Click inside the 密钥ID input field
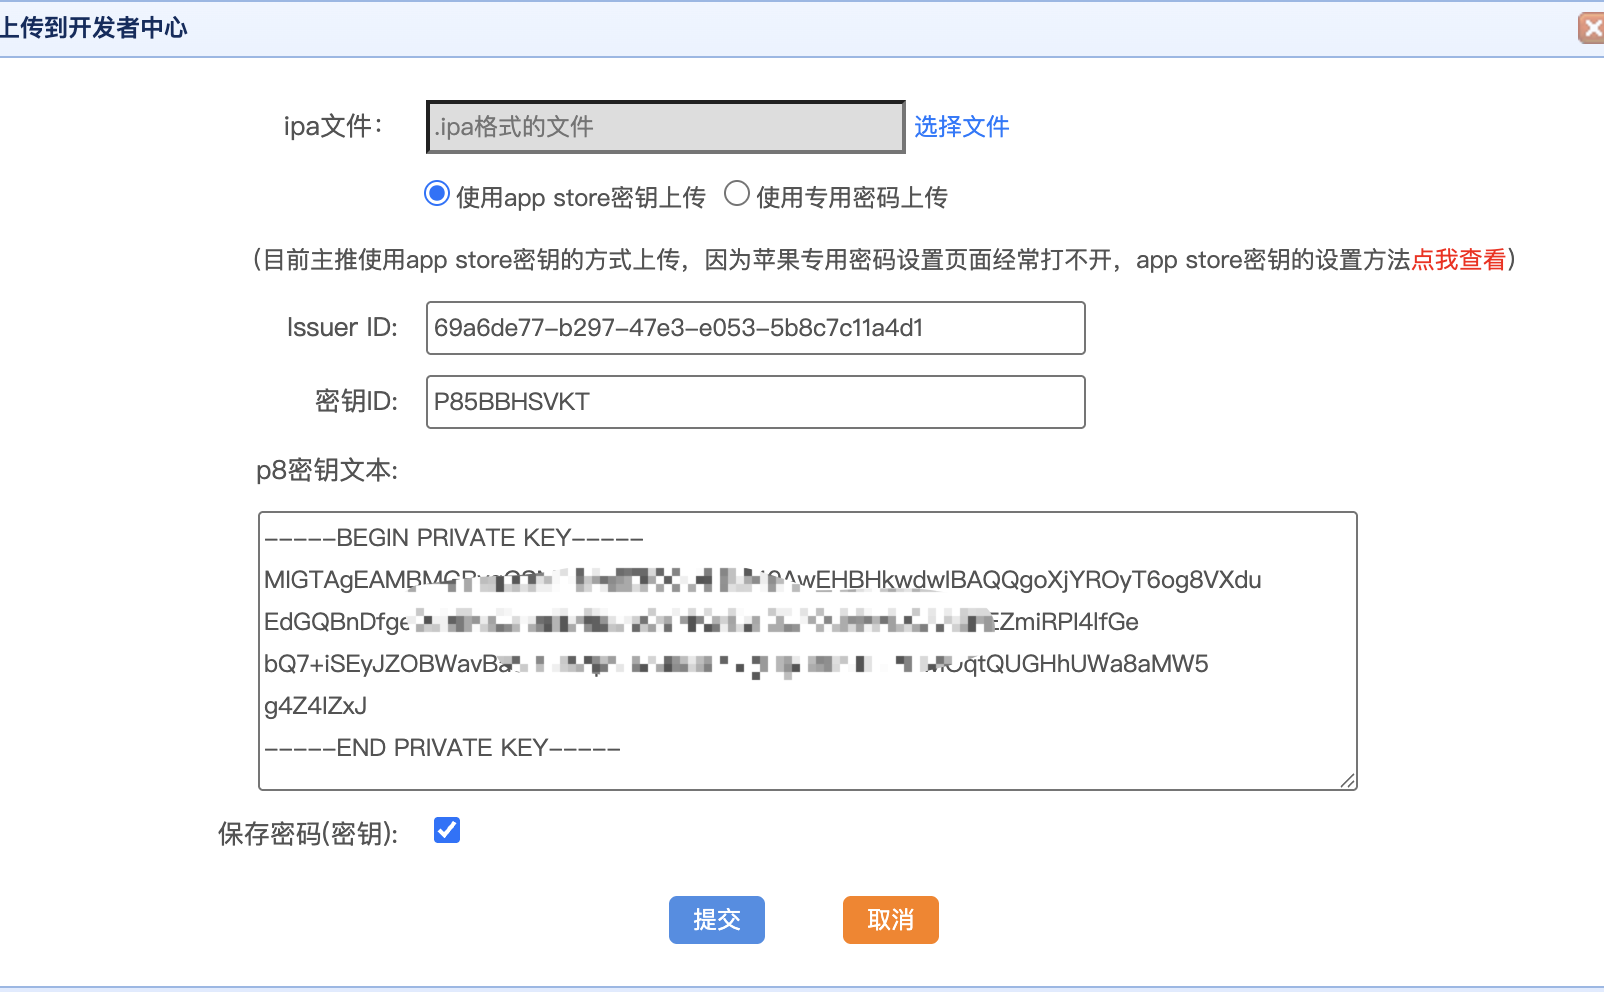Screen dimensions: 1604x992 click(755, 402)
